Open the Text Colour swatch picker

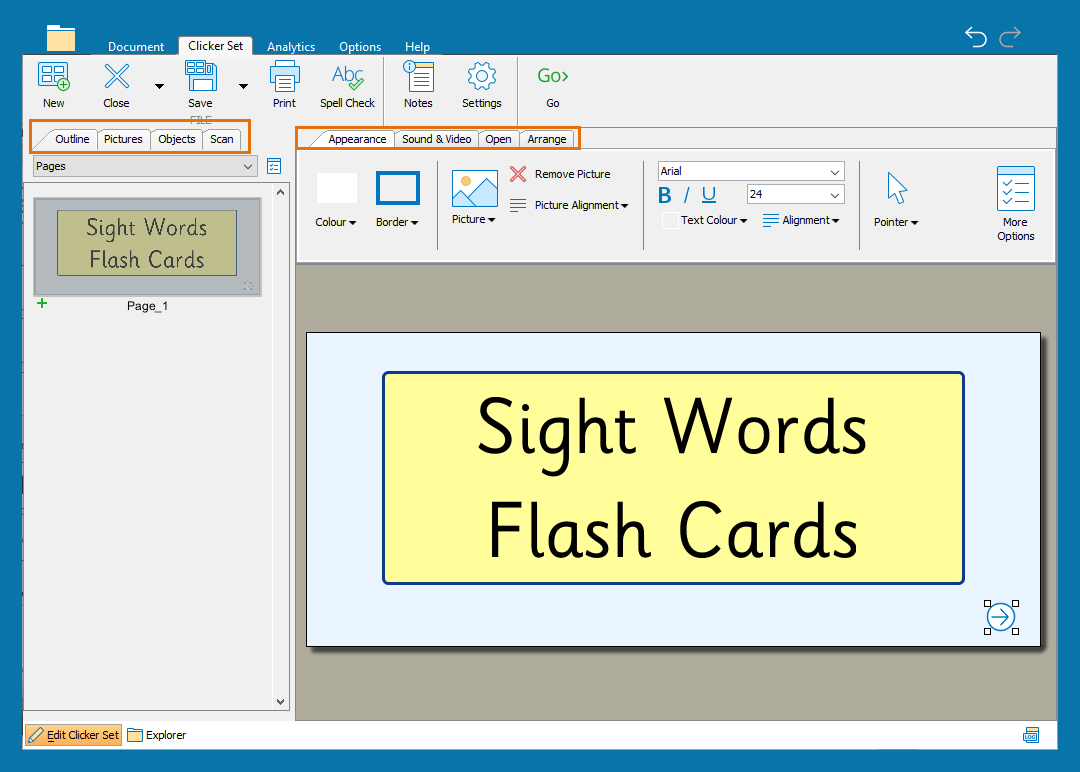click(x=670, y=221)
